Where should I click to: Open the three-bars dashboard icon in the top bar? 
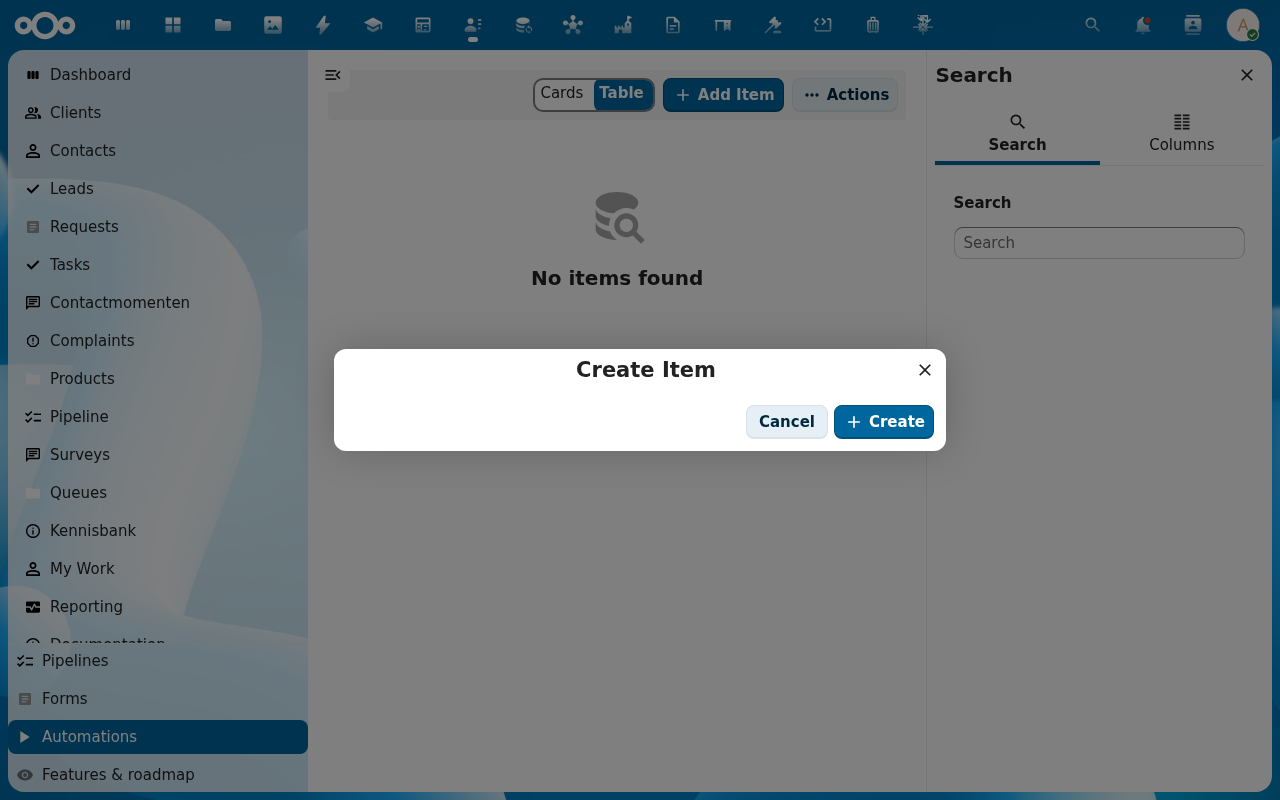[x=123, y=25]
